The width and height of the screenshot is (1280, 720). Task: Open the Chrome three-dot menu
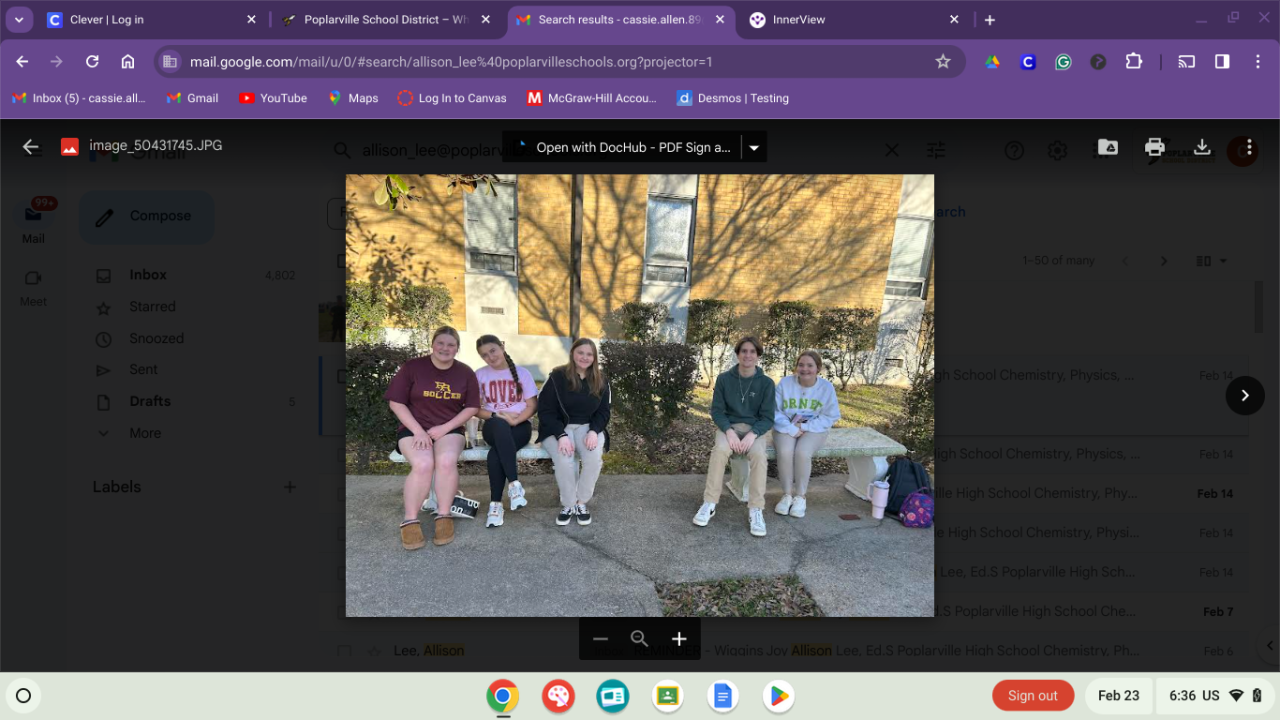click(x=1258, y=62)
